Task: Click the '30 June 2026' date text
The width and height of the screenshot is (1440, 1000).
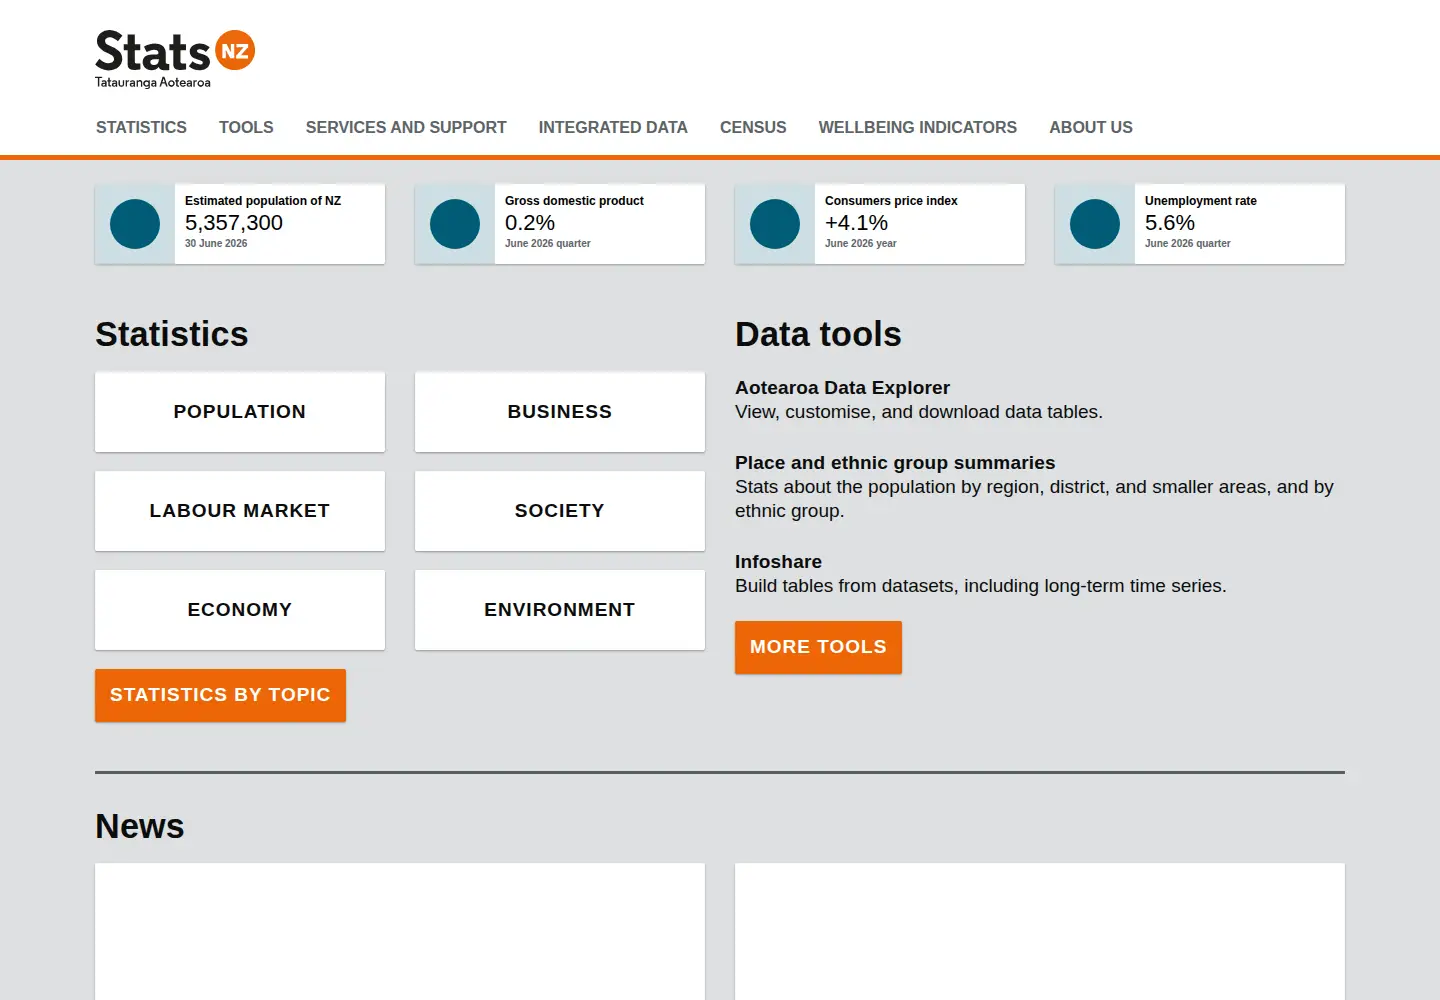Action: pyautogui.click(x=216, y=243)
